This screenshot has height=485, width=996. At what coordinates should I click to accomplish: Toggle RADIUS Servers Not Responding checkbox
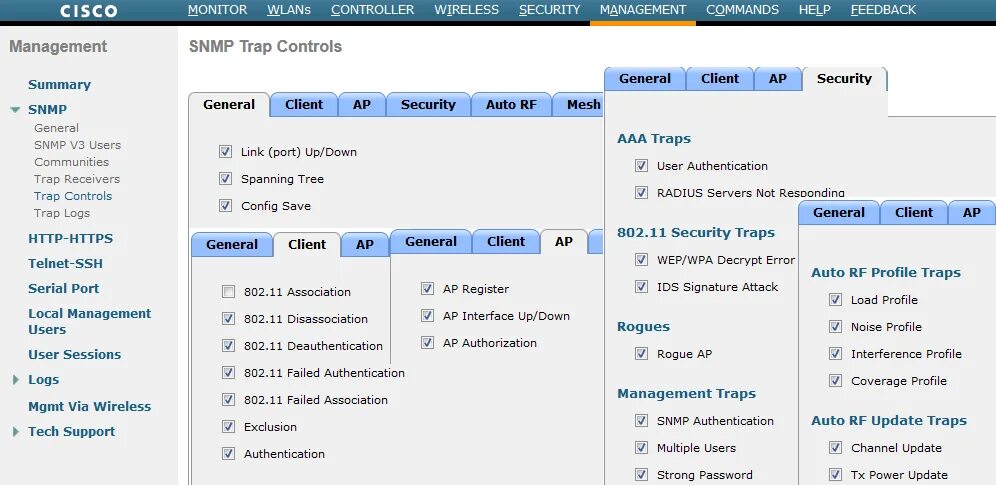[641, 192]
